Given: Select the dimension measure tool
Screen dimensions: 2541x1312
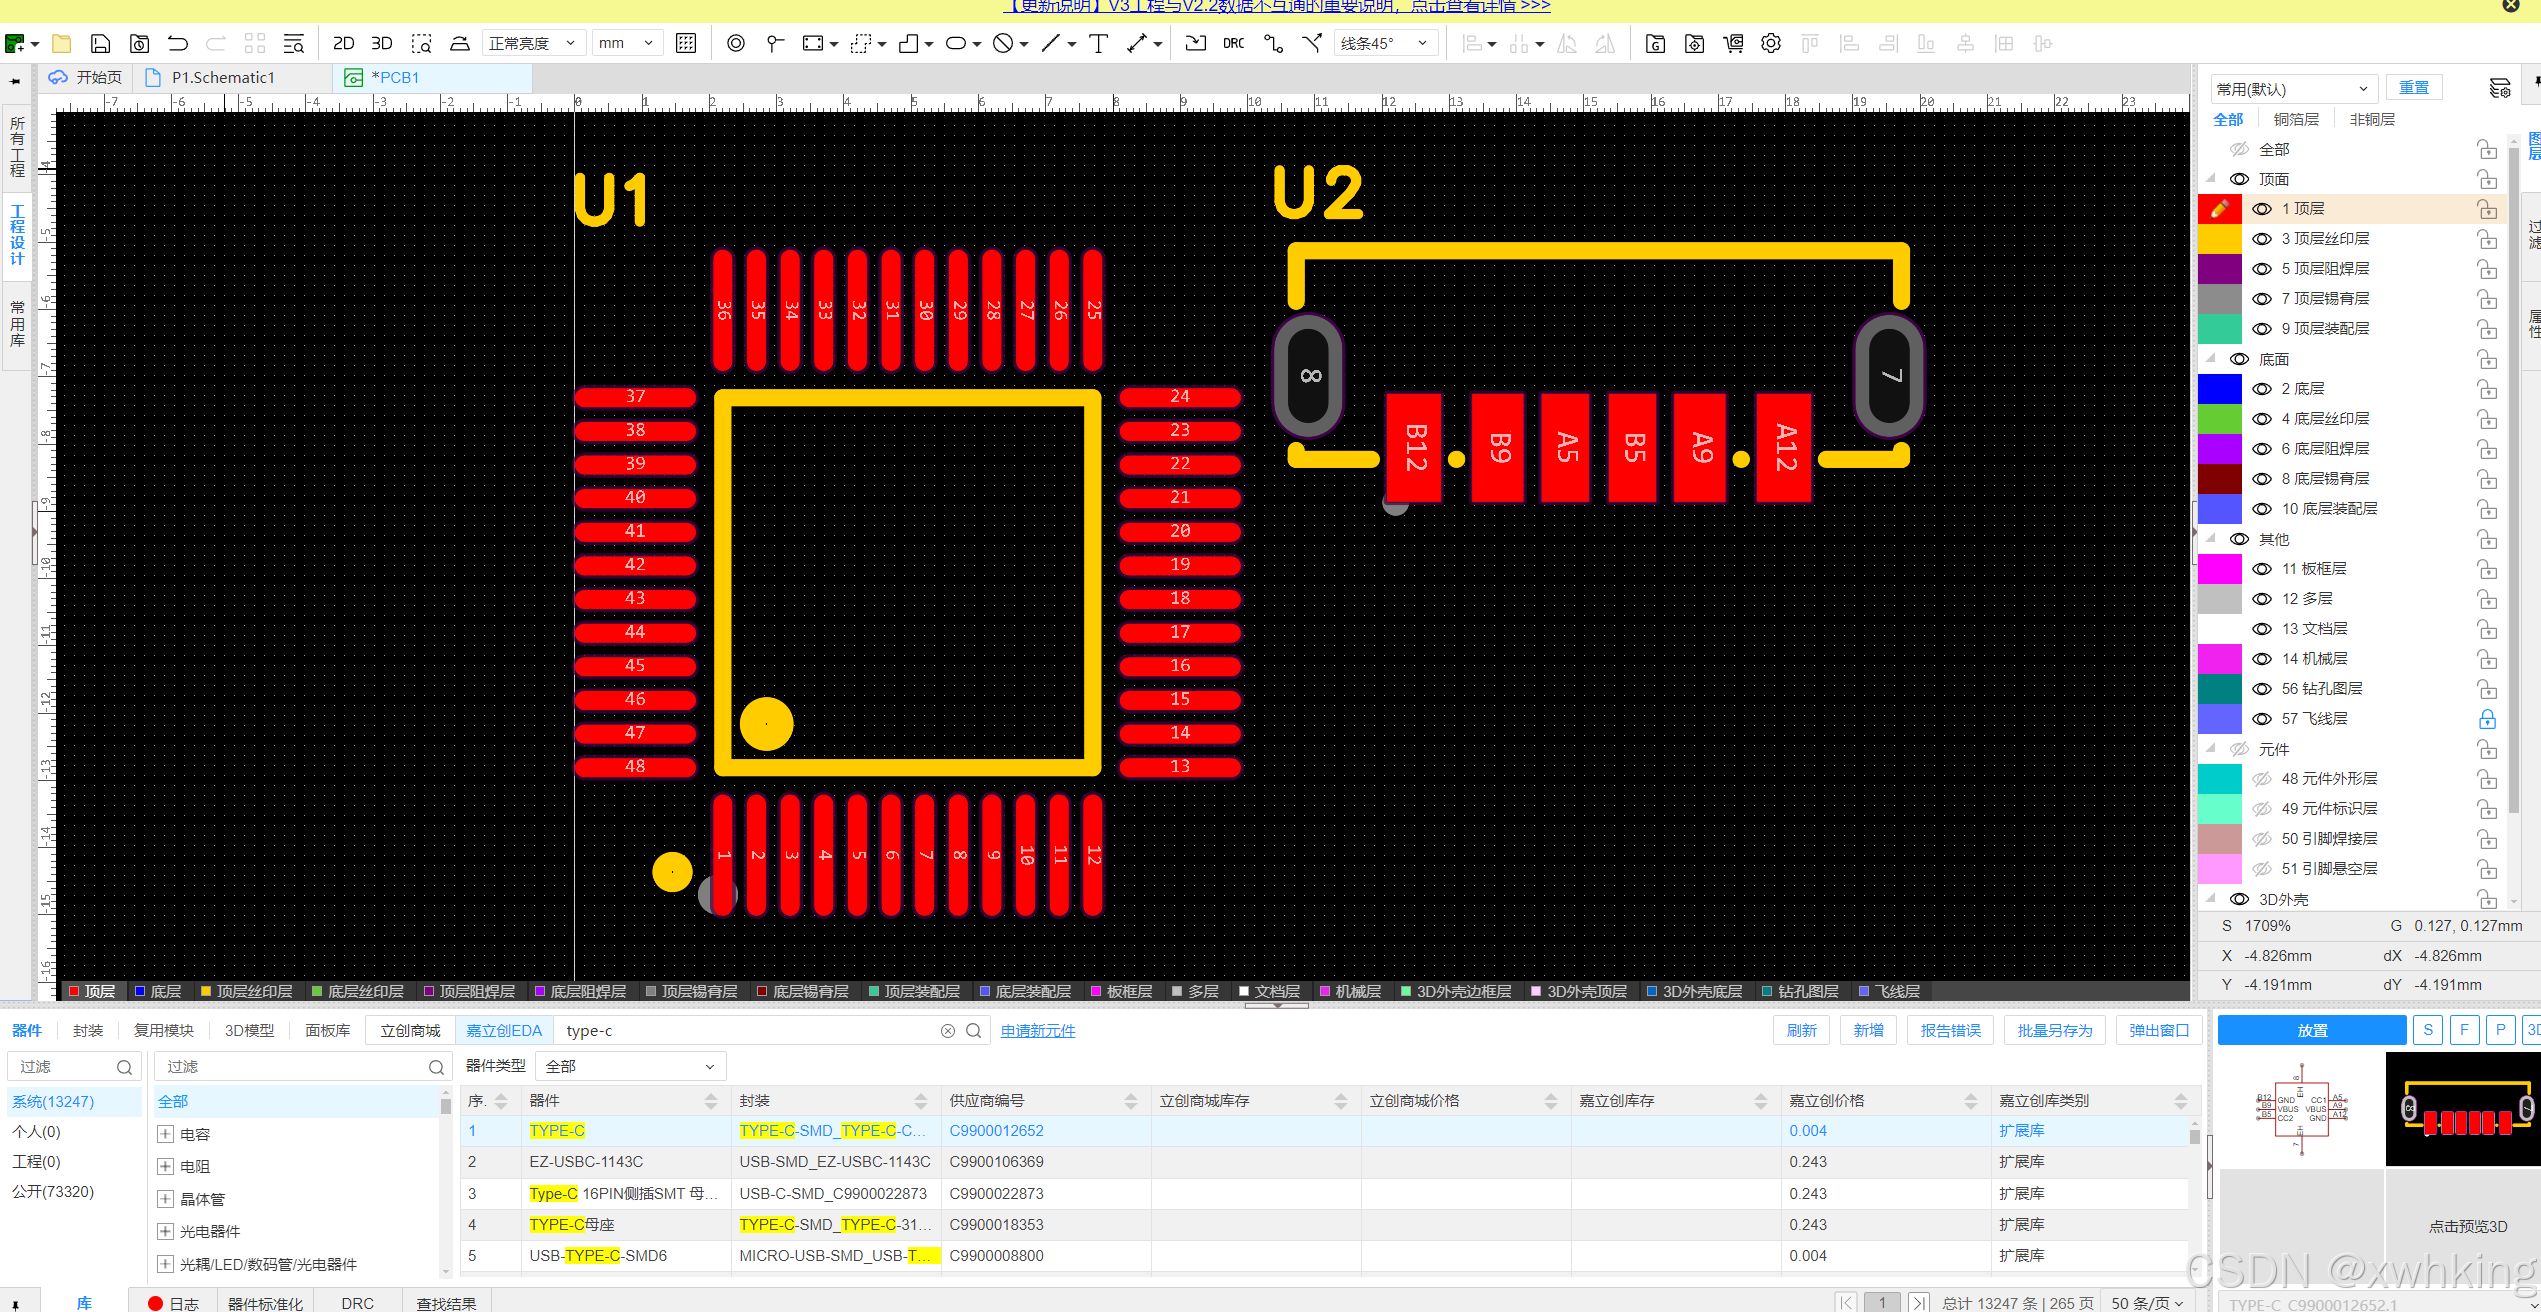Looking at the screenshot, I should tap(1137, 43).
